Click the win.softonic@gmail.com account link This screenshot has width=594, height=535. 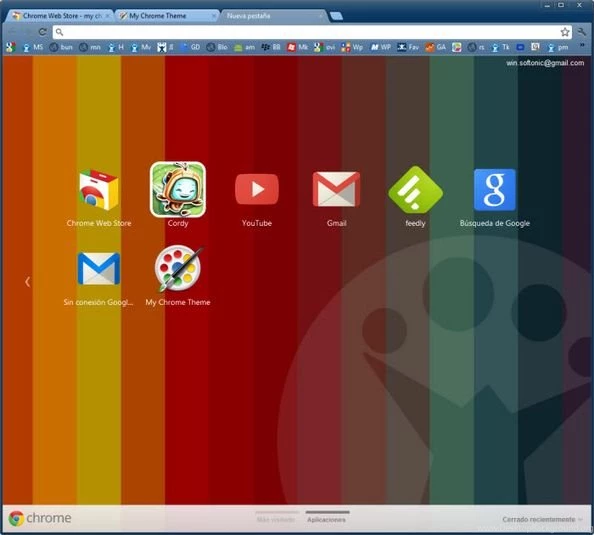point(545,63)
